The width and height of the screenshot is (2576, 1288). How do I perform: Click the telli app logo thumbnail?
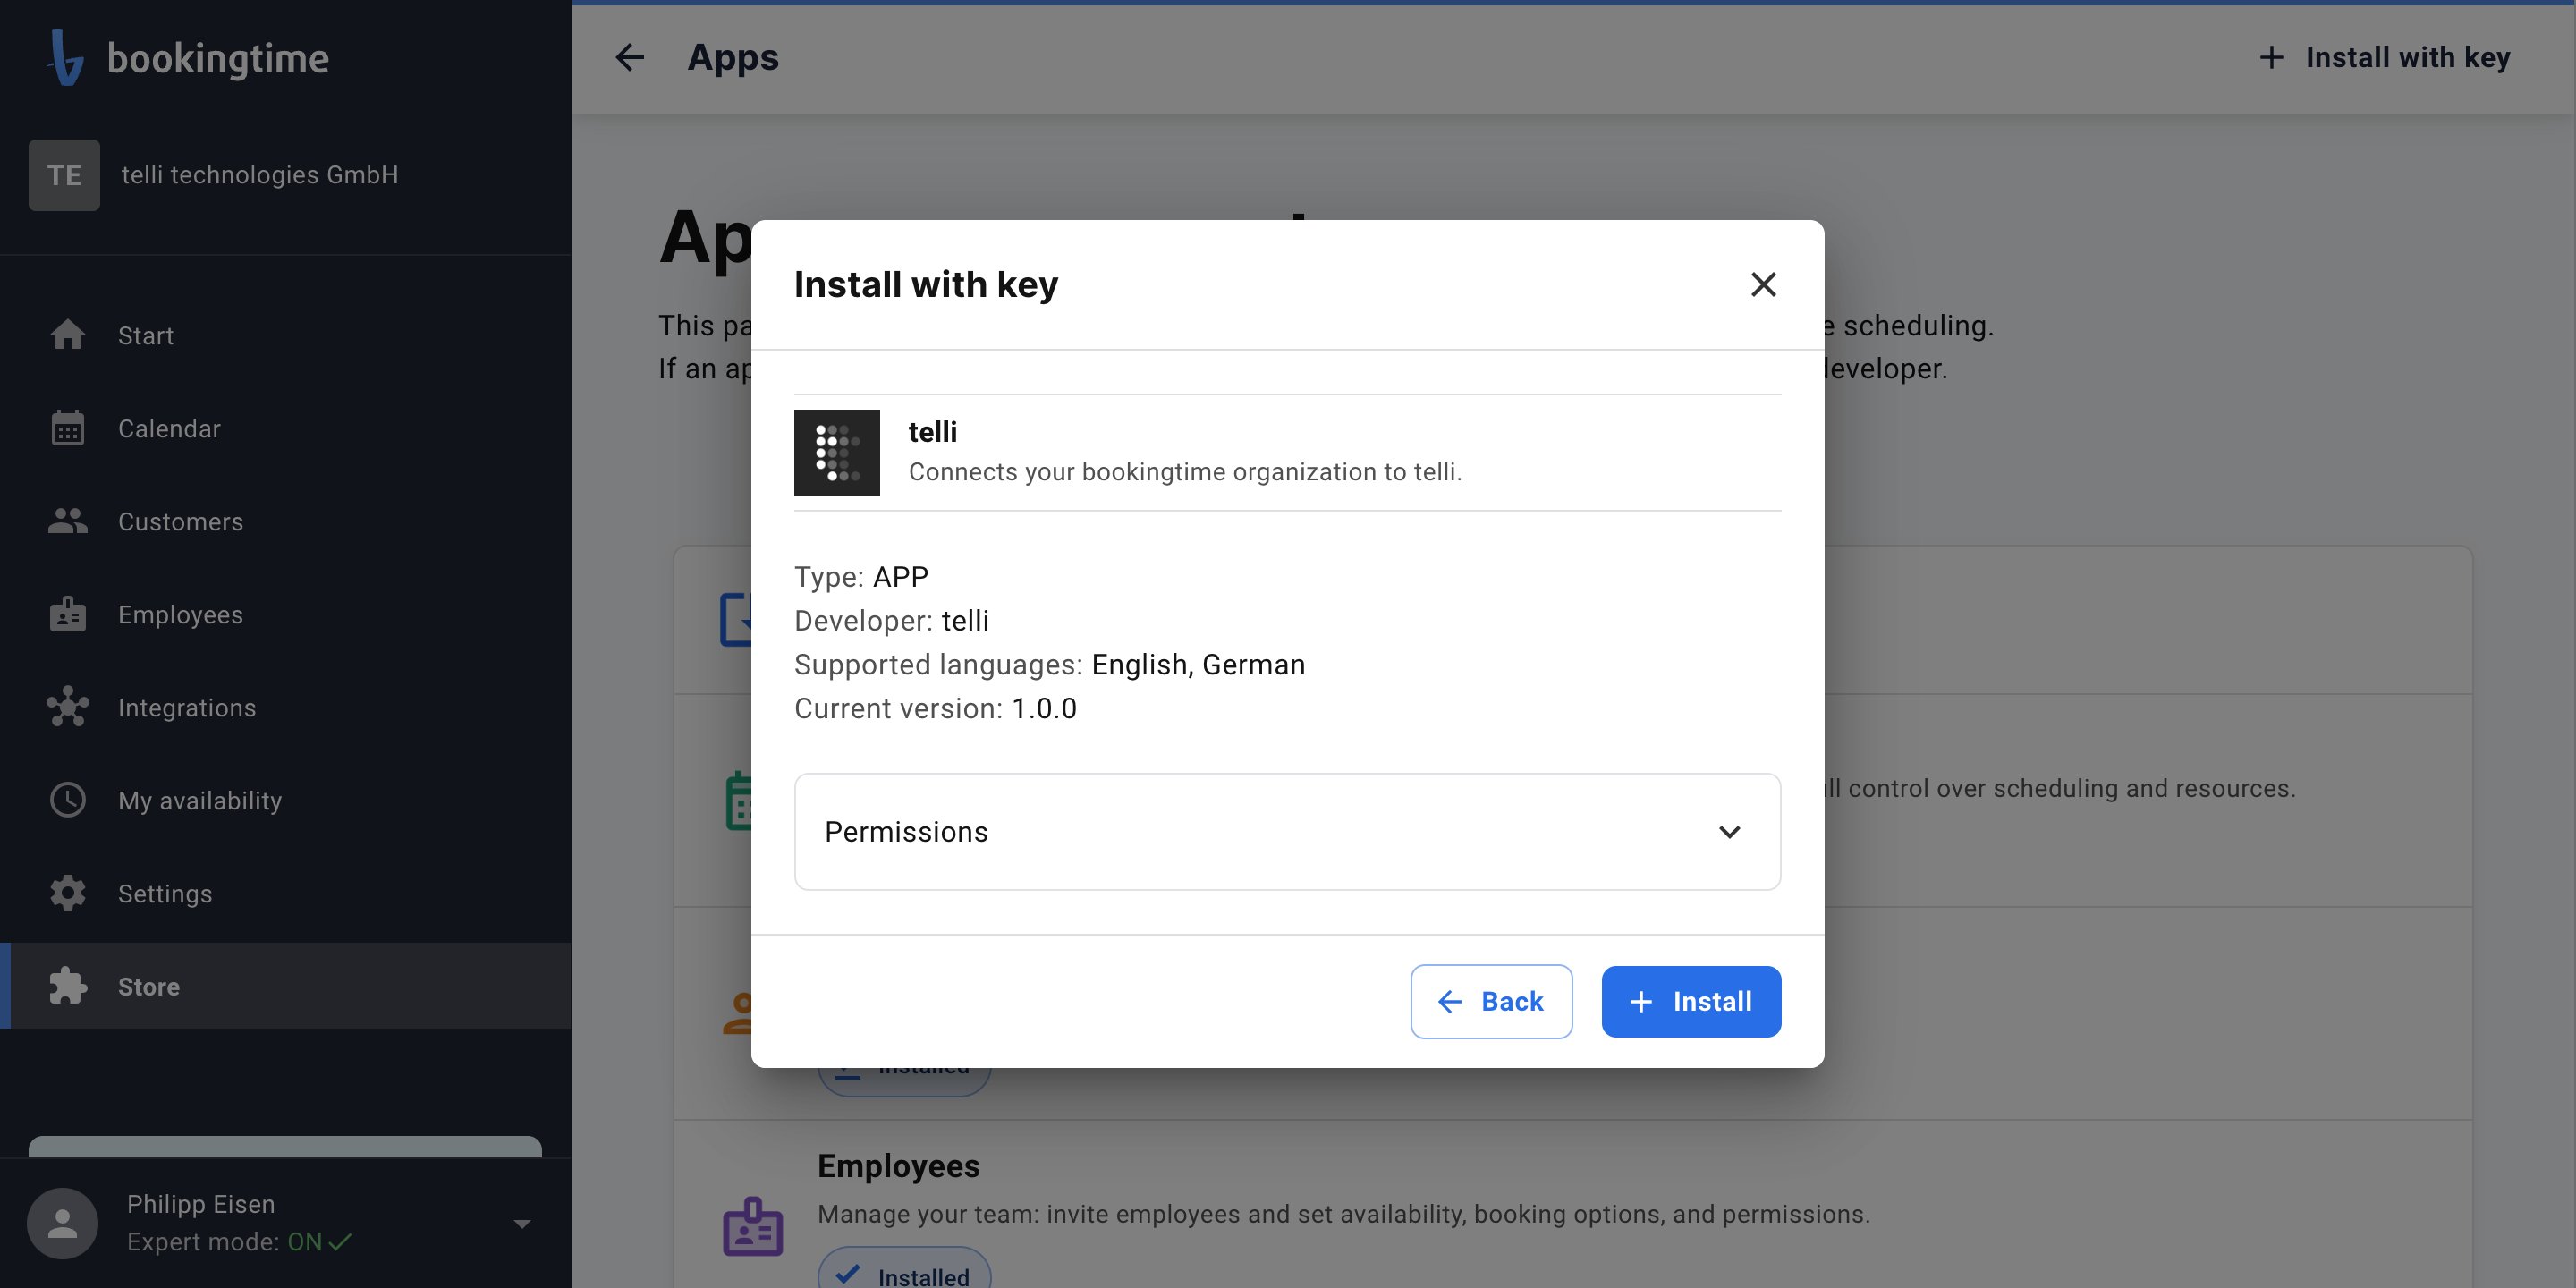click(837, 452)
